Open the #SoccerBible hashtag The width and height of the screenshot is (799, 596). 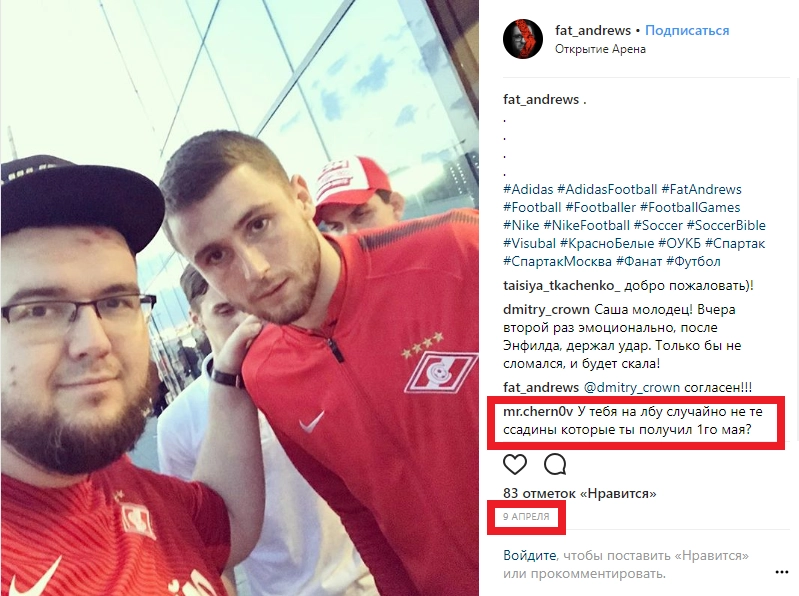(x=726, y=225)
